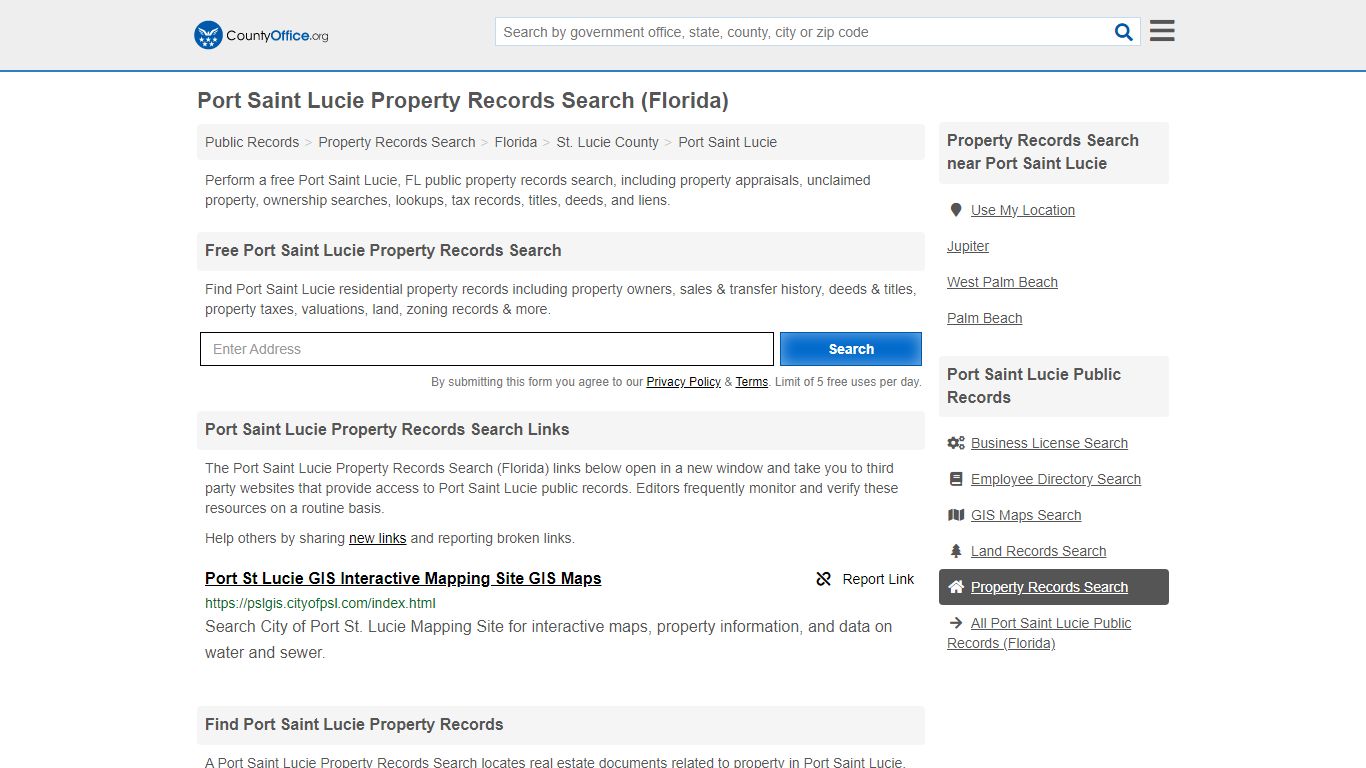The image size is (1366, 768).
Task: Open the St. Lucie County breadcrumb link
Action: tap(607, 142)
